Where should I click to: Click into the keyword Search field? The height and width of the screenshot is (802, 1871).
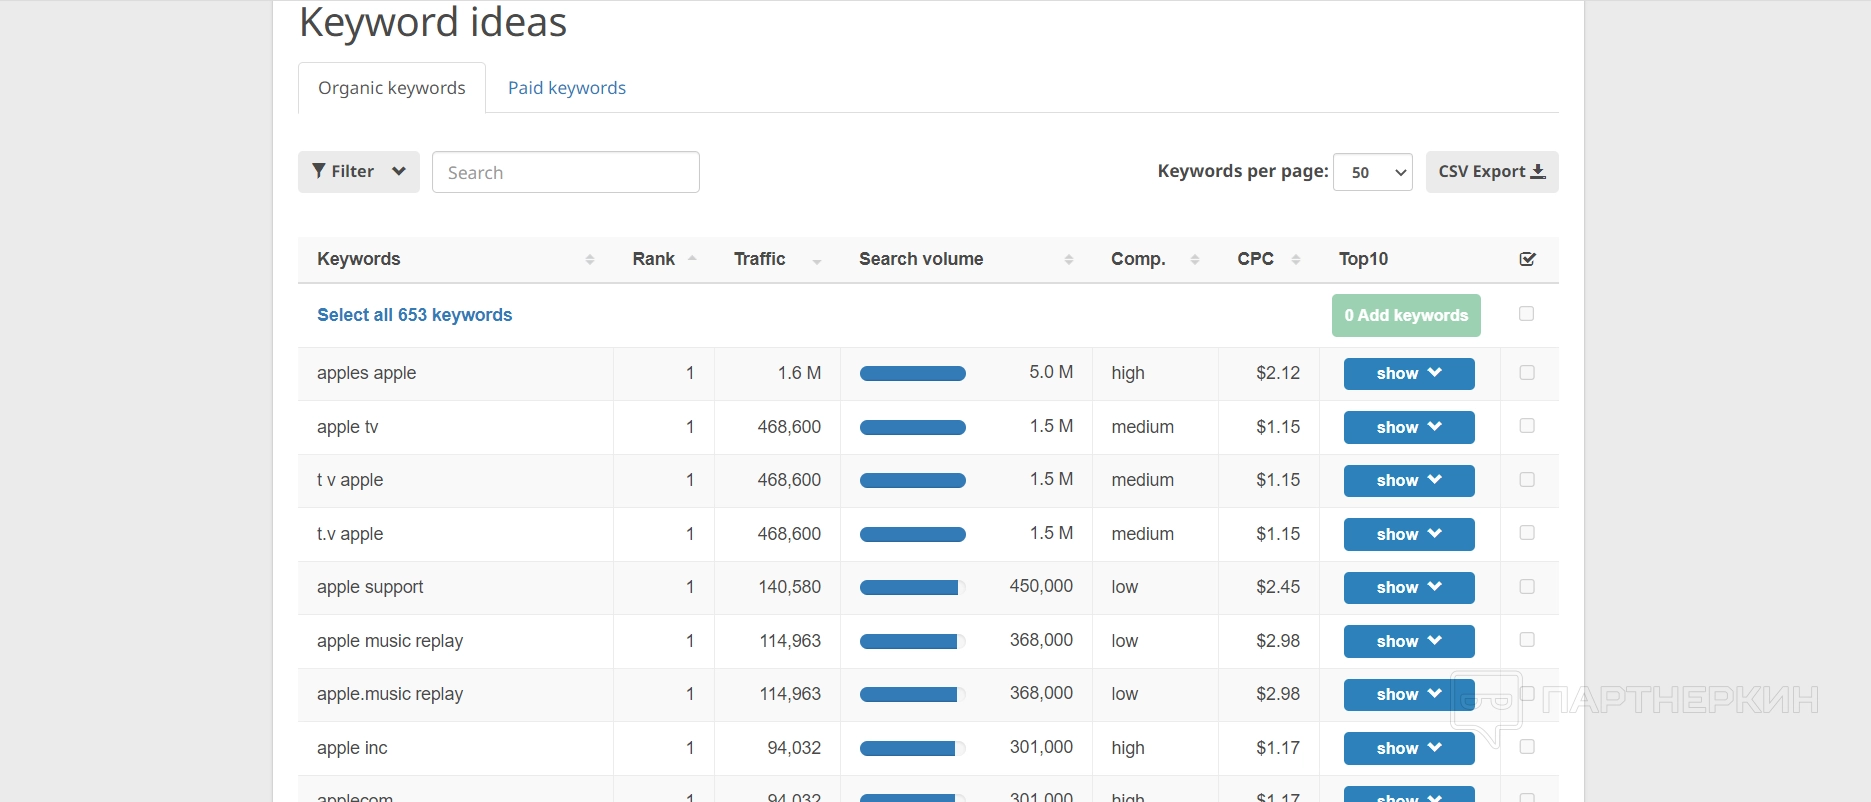pos(565,172)
